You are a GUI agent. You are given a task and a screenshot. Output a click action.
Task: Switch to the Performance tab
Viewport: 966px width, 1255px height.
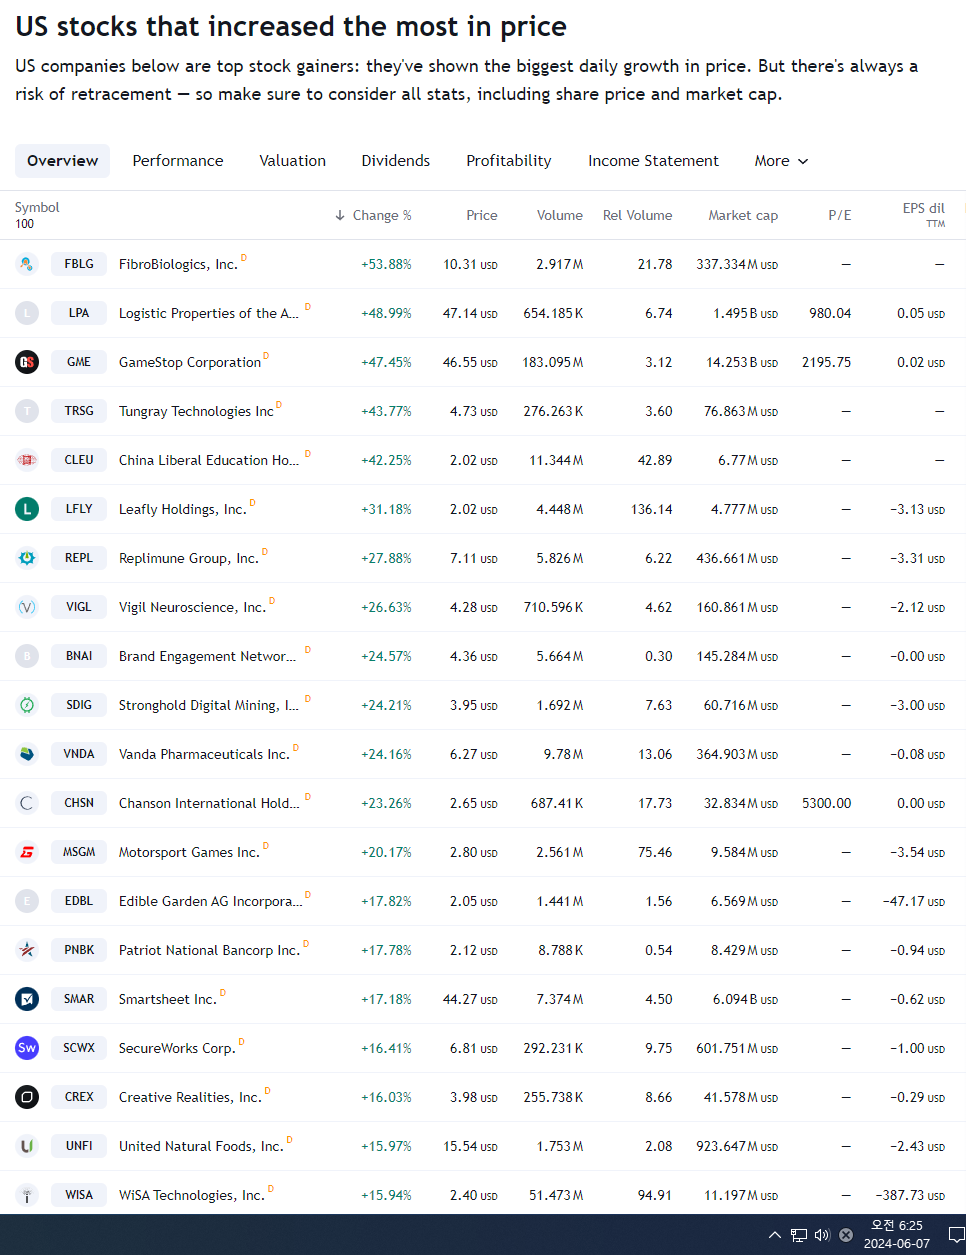tap(178, 161)
